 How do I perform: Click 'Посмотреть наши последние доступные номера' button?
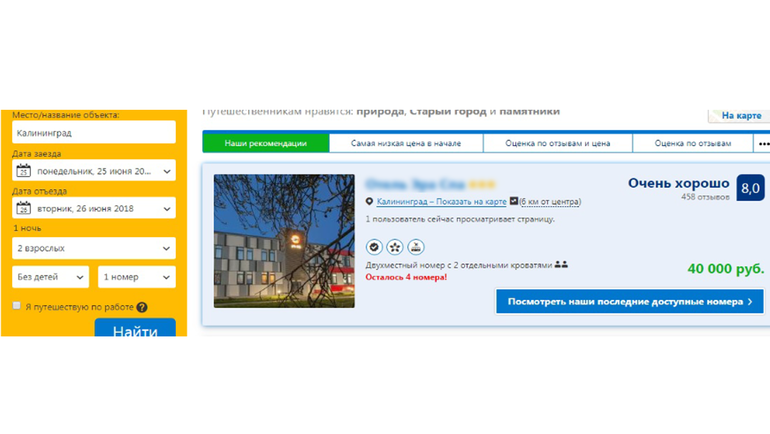[630, 301]
